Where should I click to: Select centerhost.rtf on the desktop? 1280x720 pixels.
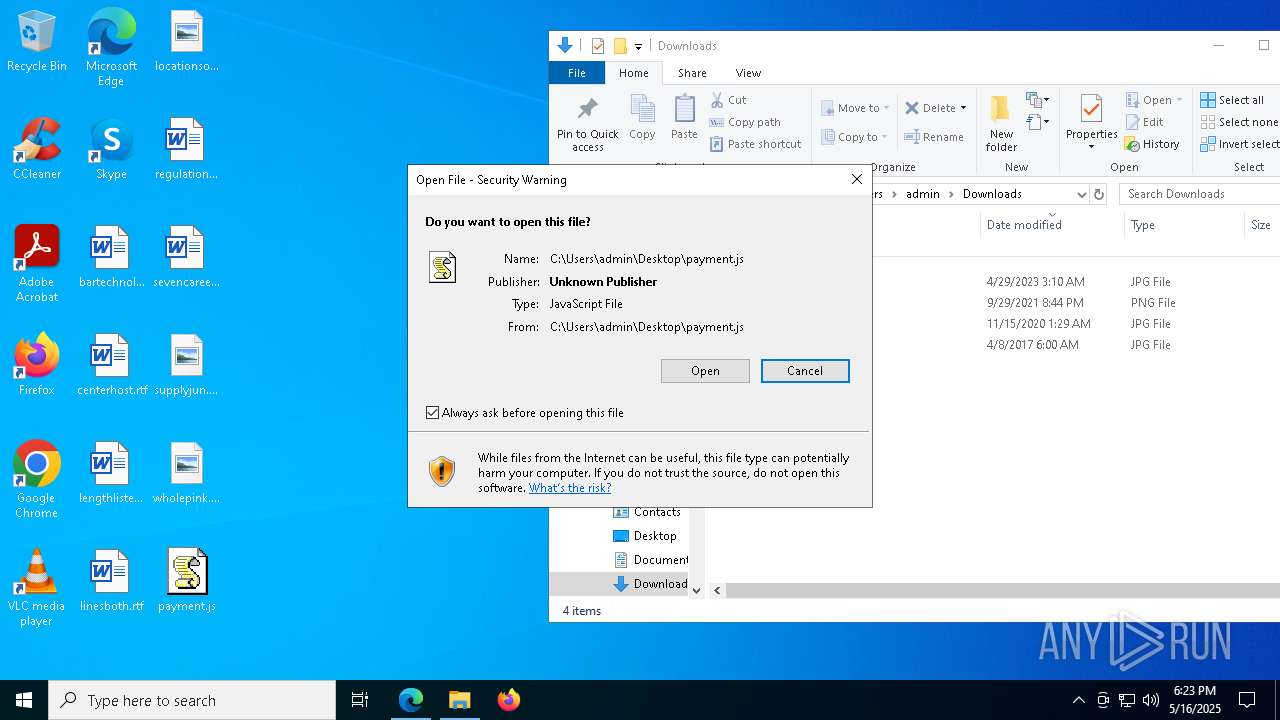tap(112, 365)
